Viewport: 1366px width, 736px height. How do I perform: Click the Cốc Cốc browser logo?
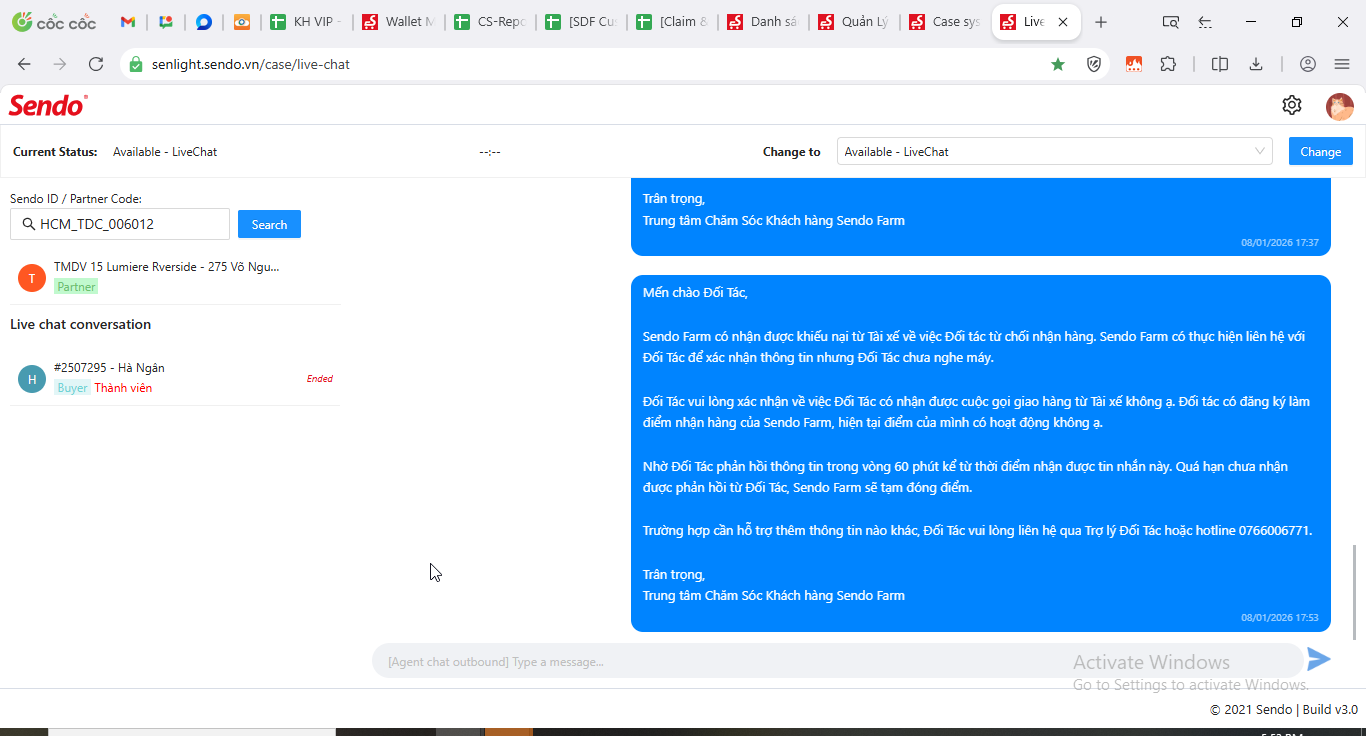click(x=54, y=22)
